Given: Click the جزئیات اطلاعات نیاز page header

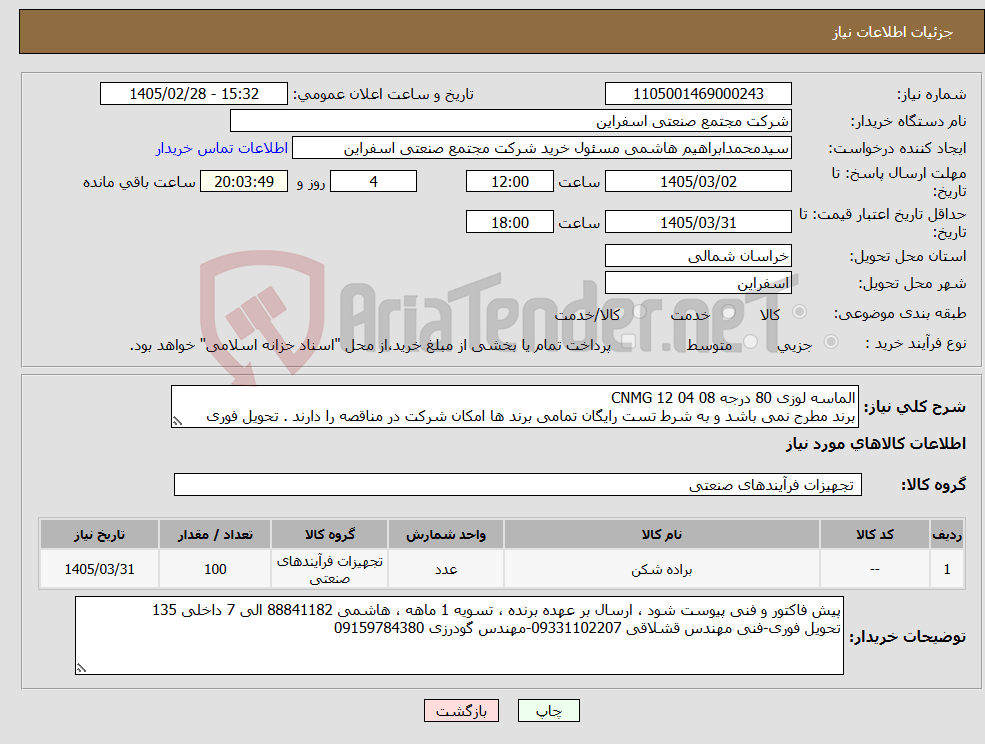Looking at the screenshot, I should point(893,32).
